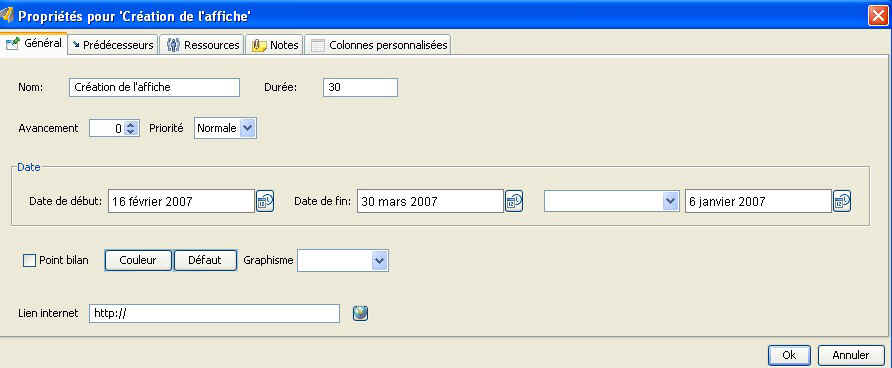892x368 pixels.
Task: Click the Couleur button
Action: click(138, 261)
